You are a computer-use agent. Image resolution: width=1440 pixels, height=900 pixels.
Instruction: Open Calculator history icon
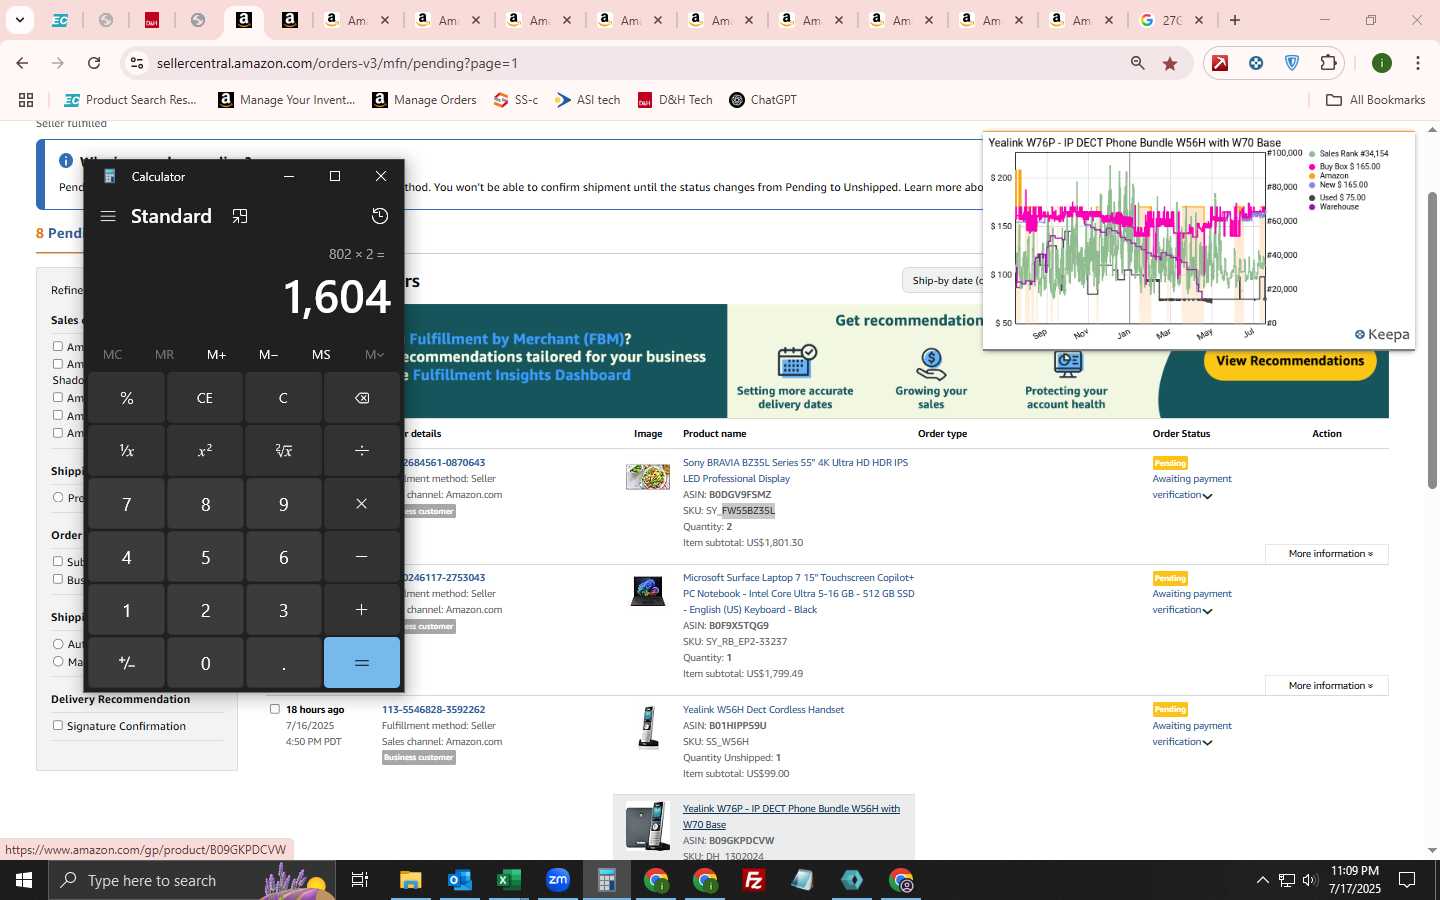pos(380,216)
